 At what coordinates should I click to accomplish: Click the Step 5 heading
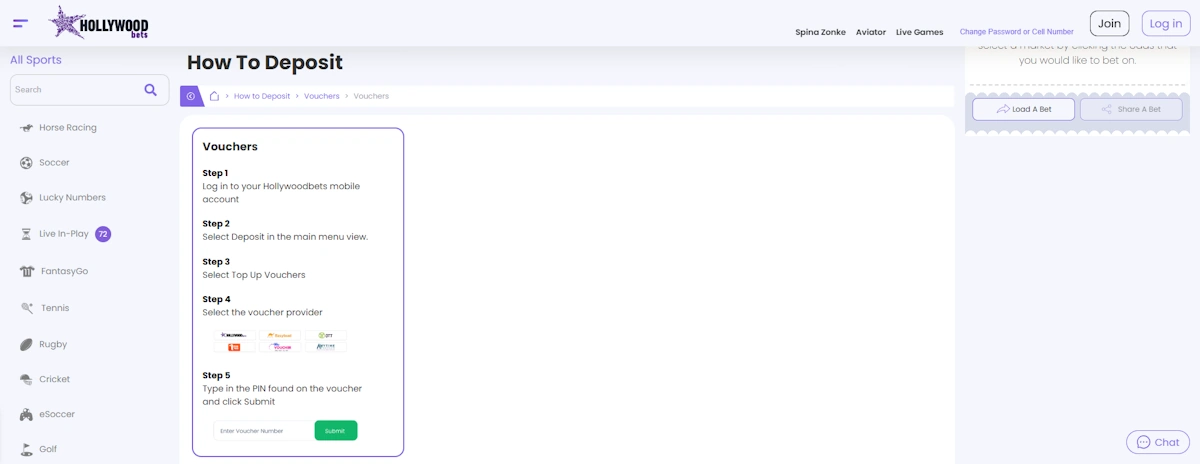click(x=216, y=376)
